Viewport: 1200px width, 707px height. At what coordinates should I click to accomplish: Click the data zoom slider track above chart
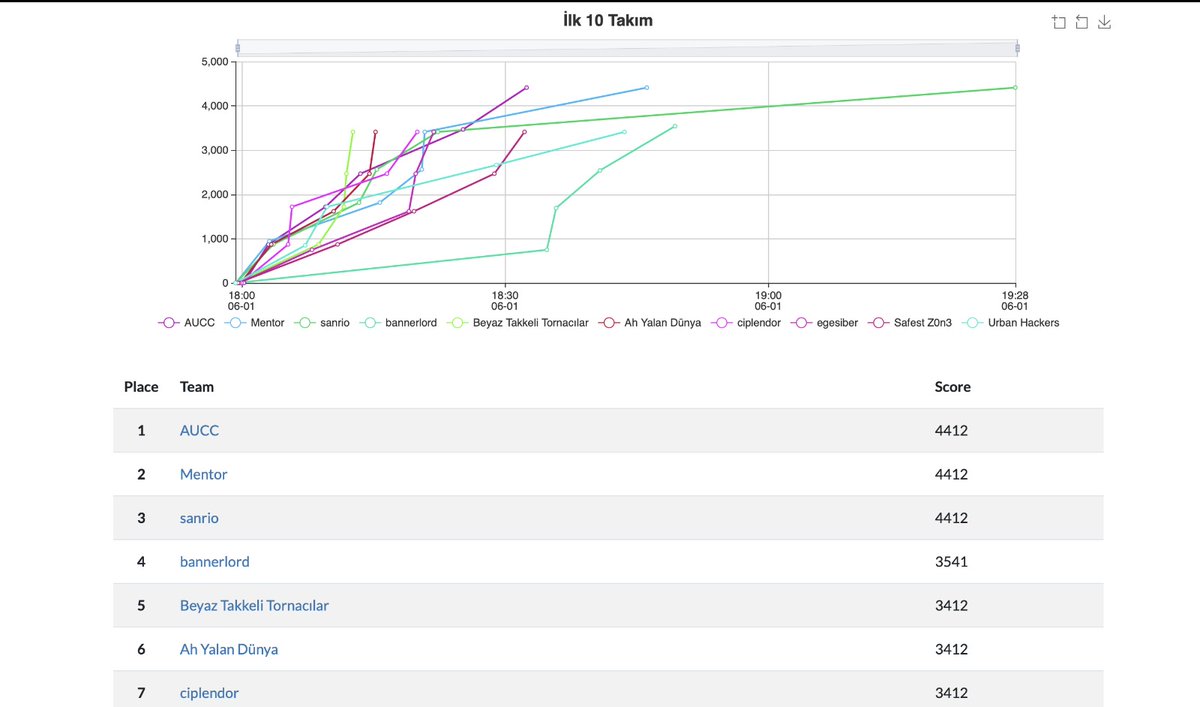[x=627, y=47]
